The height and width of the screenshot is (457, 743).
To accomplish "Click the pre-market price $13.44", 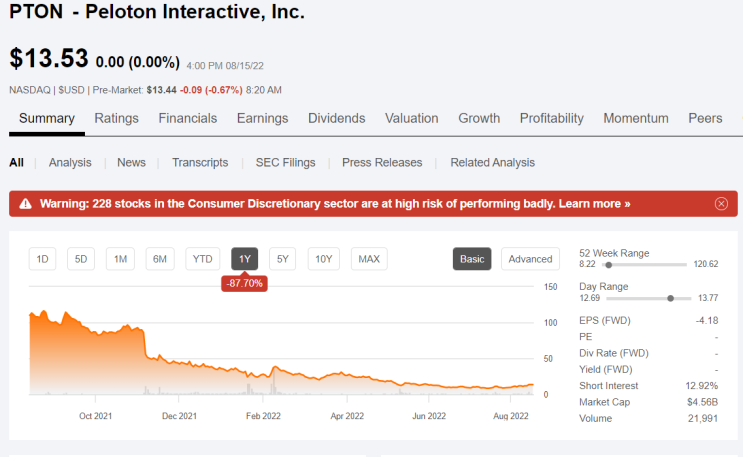I will pyautogui.click(x=162, y=90).
